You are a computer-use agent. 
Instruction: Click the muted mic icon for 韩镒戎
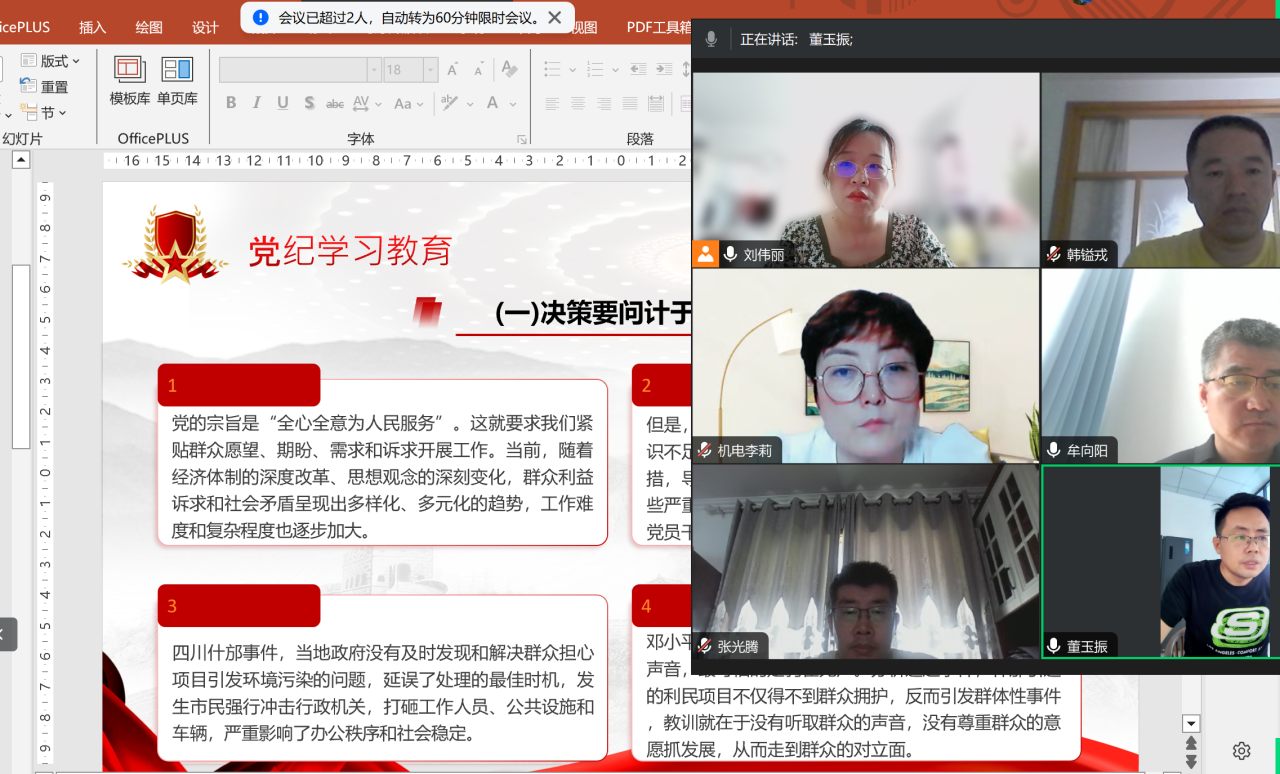[1053, 254]
